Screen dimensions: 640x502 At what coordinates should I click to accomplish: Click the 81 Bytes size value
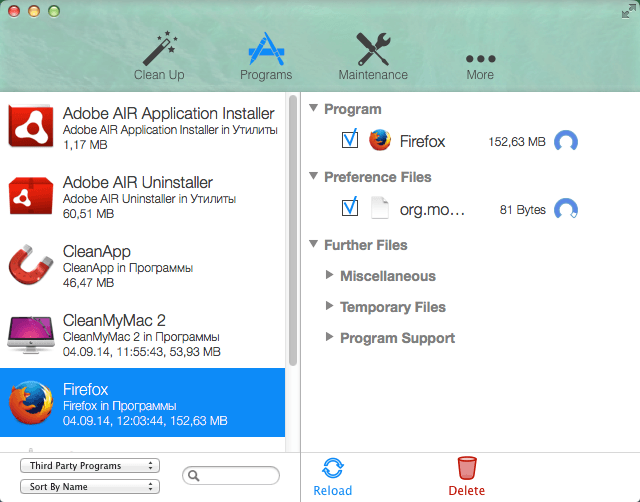point(523,210)
